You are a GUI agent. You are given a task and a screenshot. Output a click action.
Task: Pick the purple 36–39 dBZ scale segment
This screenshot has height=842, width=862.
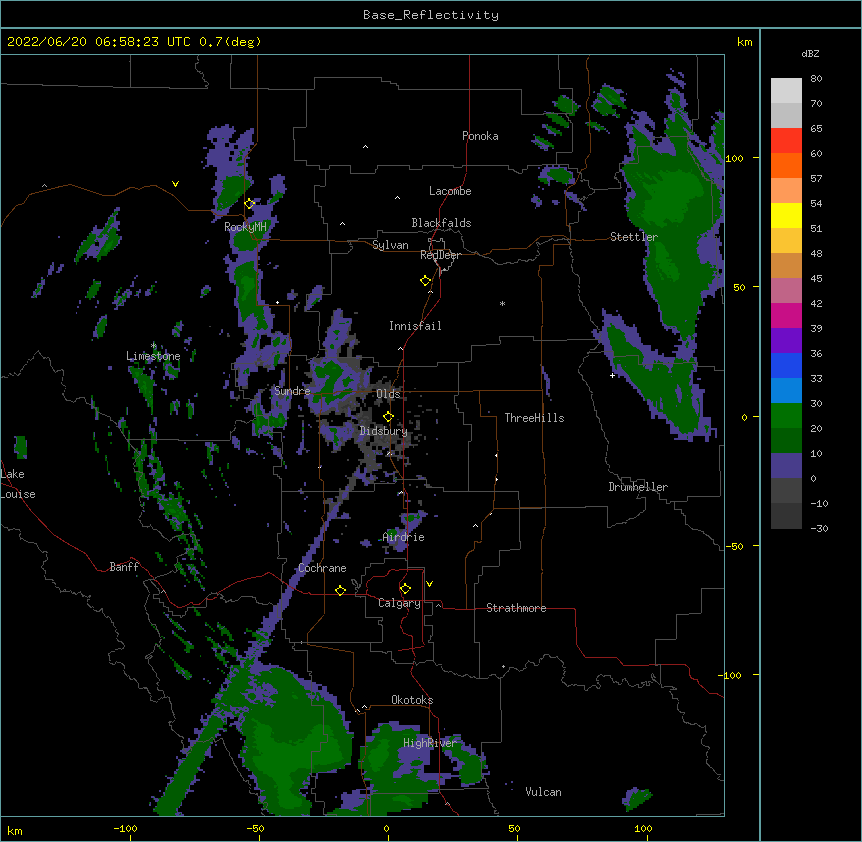coord(786,341)
